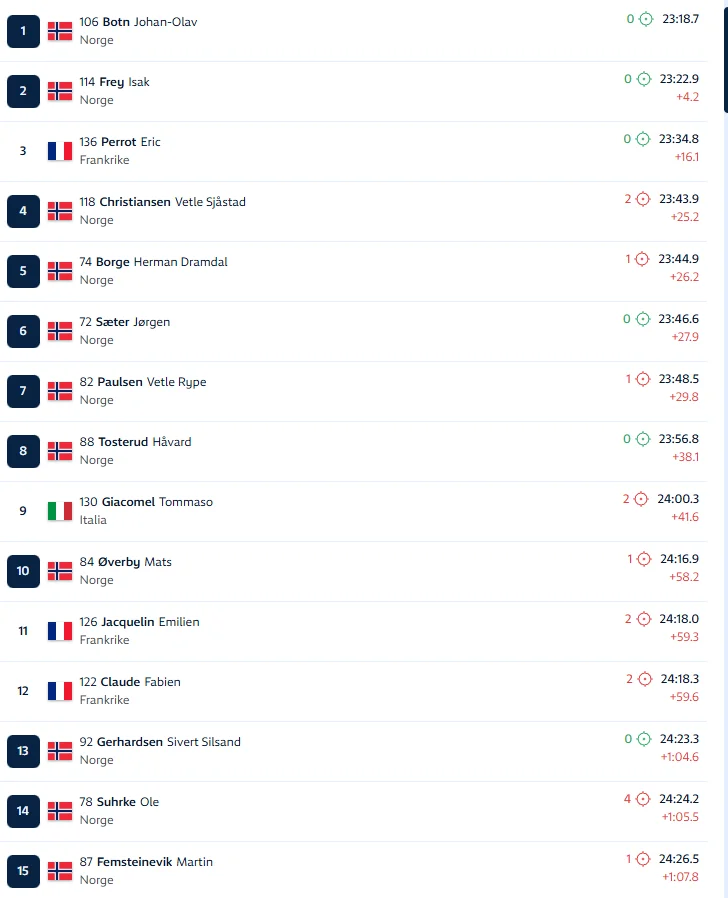Click Tosterud Håvard's name
The height and width of the screenshot is (898, 728).
tap(144, 442)
